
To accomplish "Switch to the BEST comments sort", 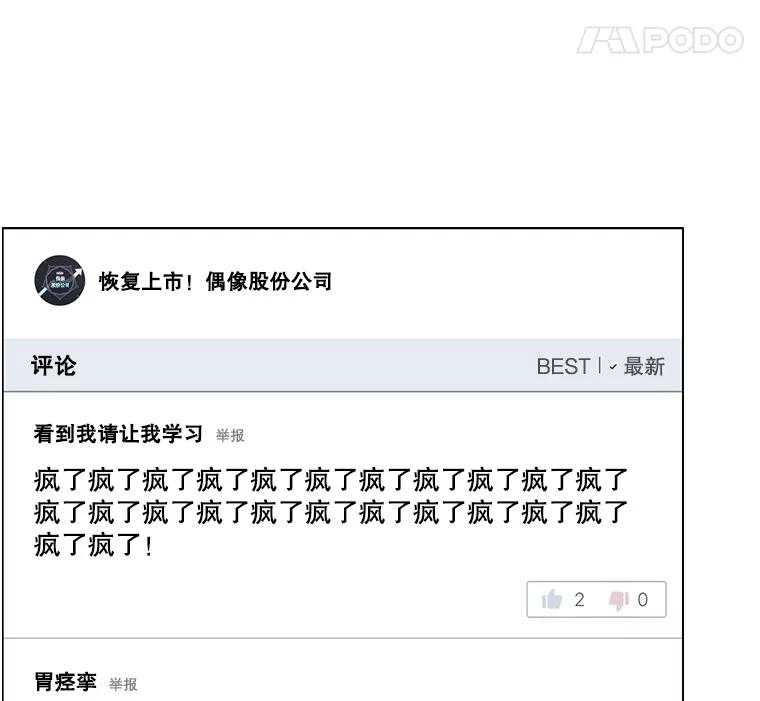I will pos(563,366).
